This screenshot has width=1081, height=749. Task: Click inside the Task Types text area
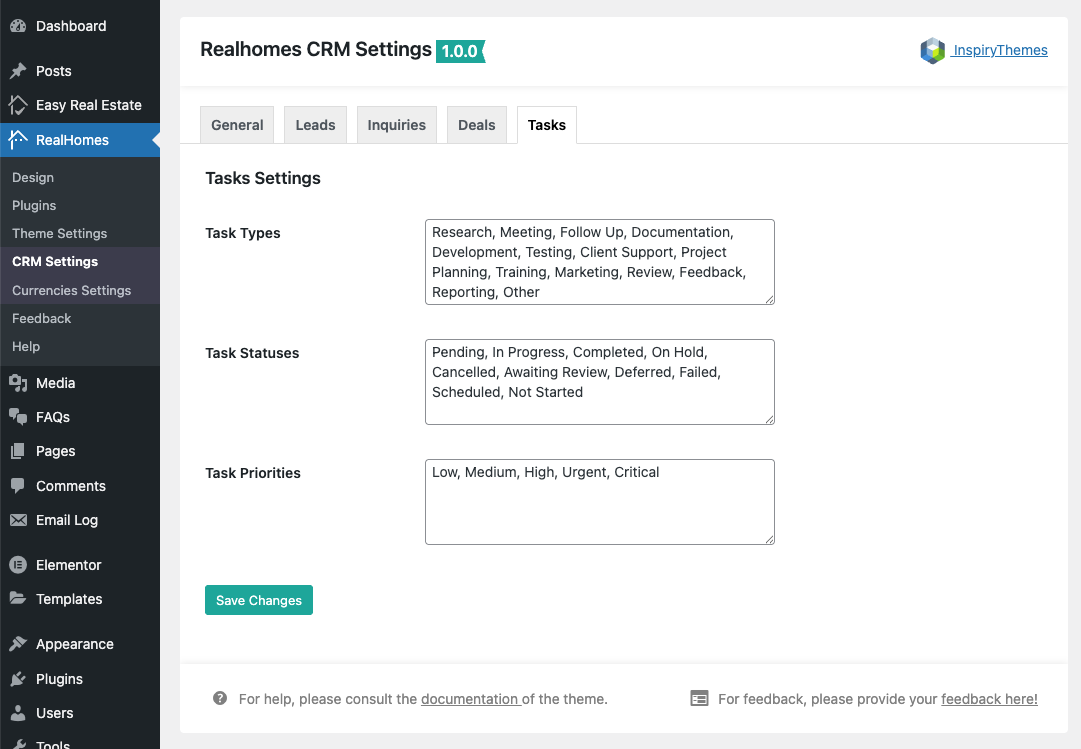(x=599, y=262)
